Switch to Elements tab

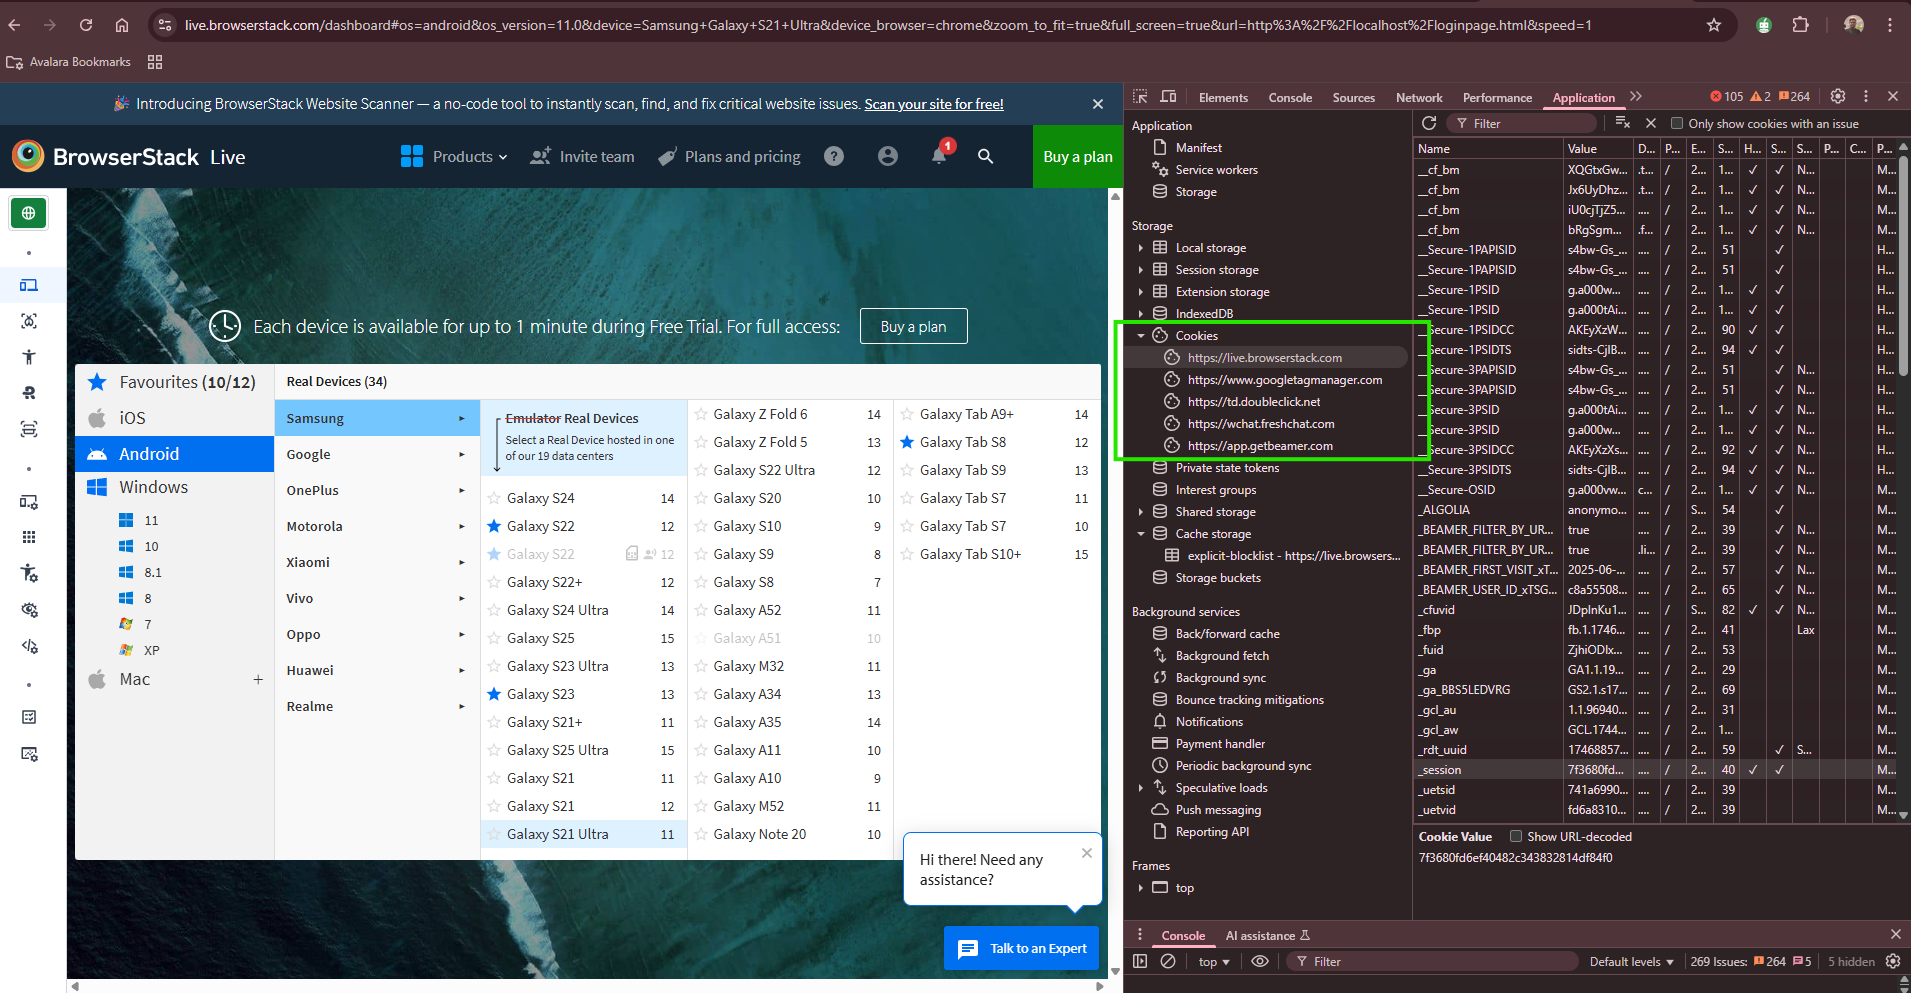pos(1223,98)
